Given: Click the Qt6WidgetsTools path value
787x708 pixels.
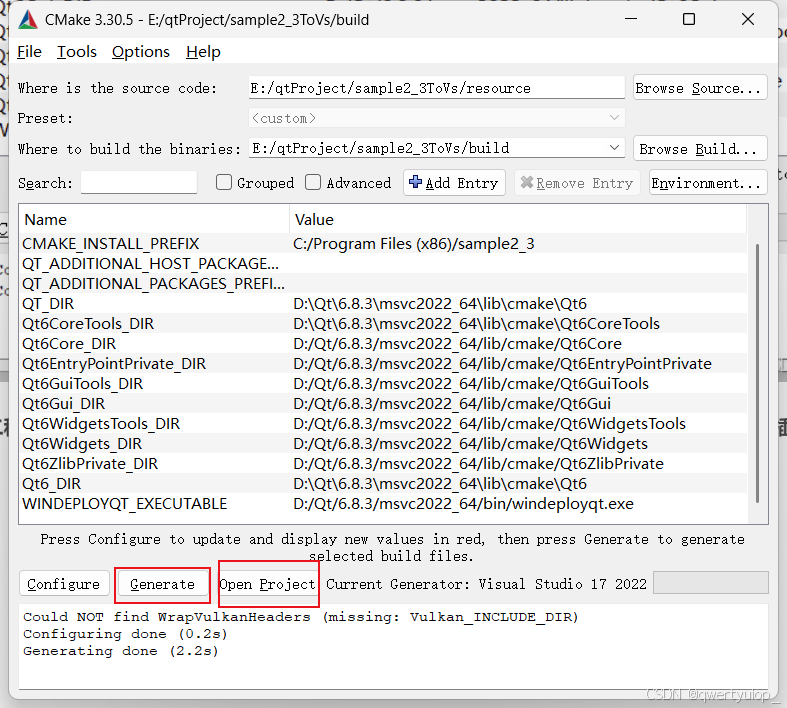Looking at the screenshot, I should point(489,424).
